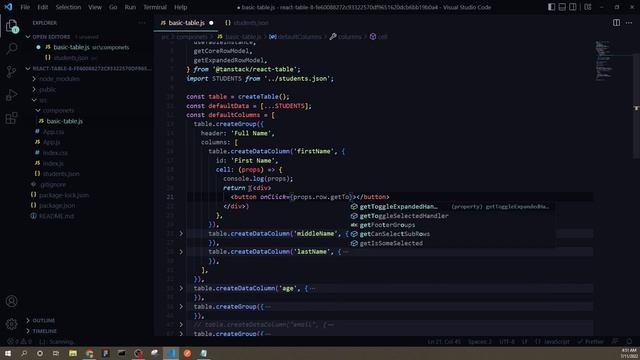This screenshot has height=360, width=640.
Task: Open the Extensions view
Action: tap(12, 118)
